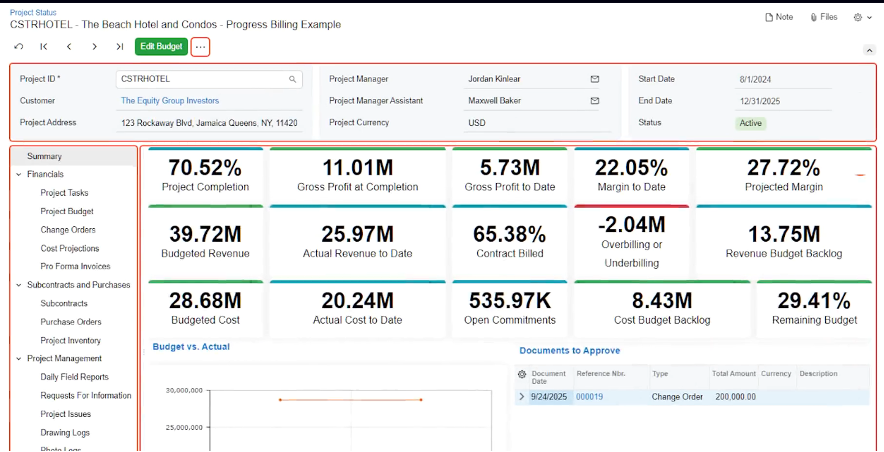Go to first record icon
The height and width of the screenshot is (452, 884).
(x=44, y=47)
